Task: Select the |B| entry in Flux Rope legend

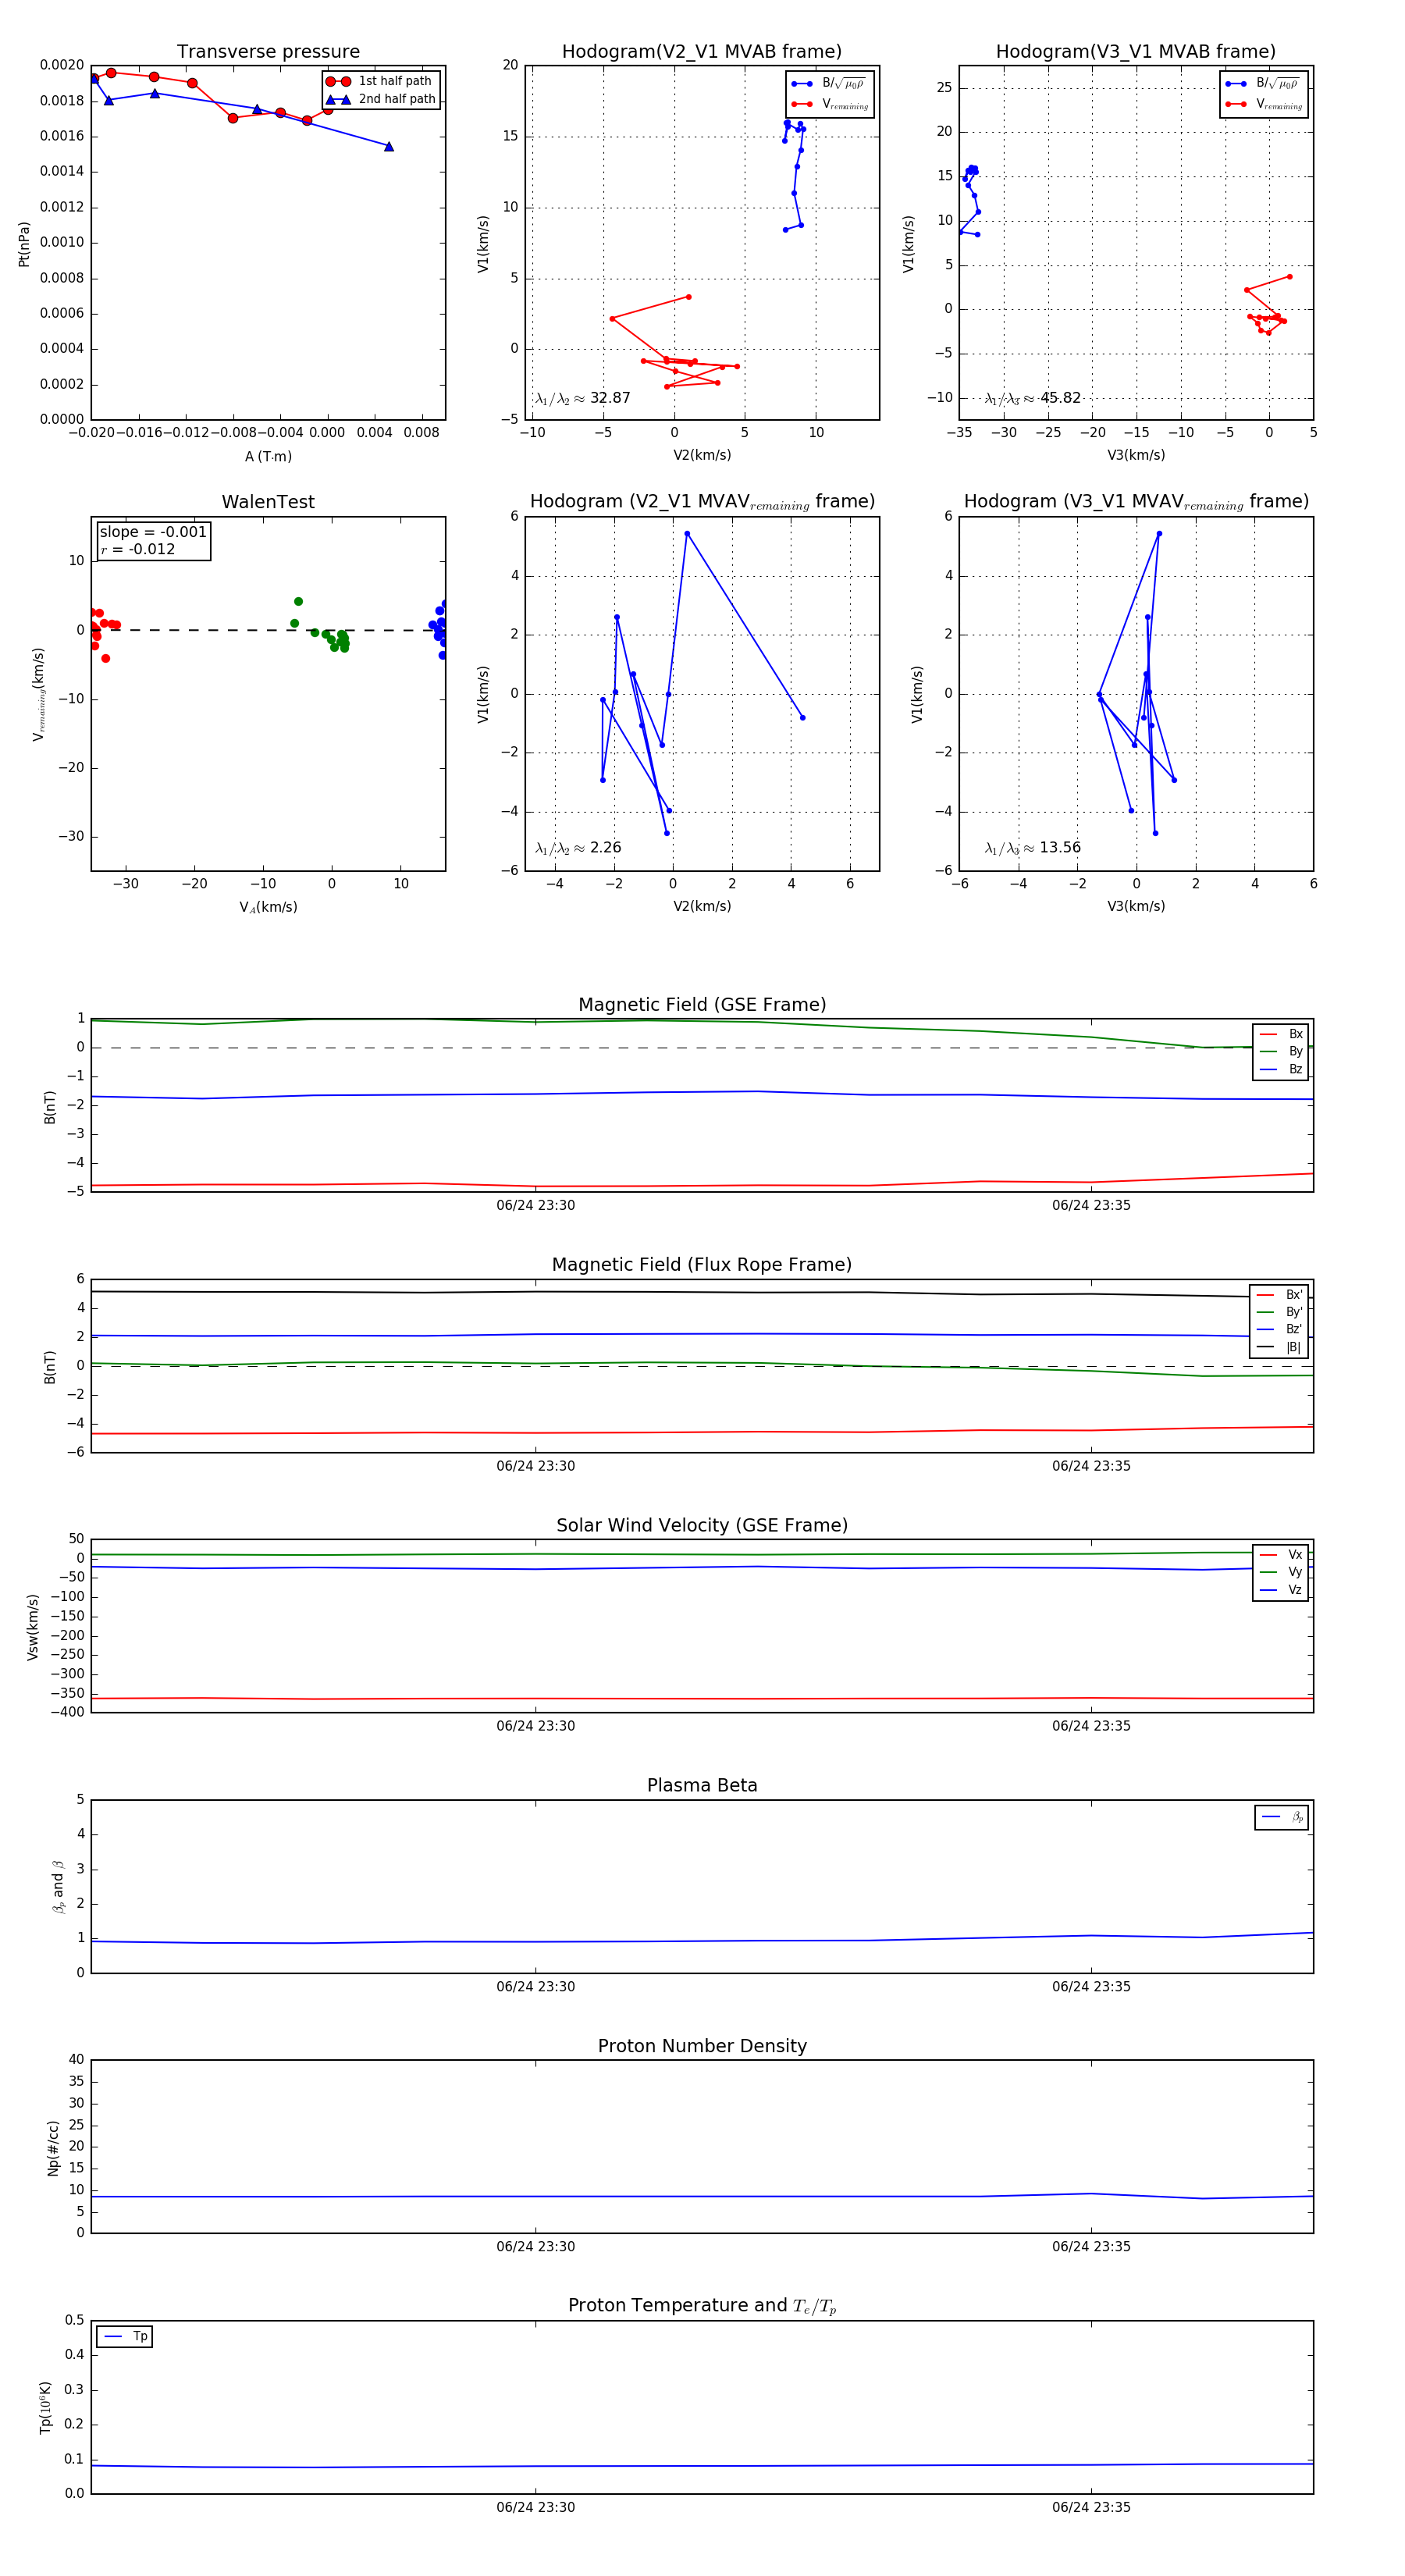Action: coord(1279,1347)
